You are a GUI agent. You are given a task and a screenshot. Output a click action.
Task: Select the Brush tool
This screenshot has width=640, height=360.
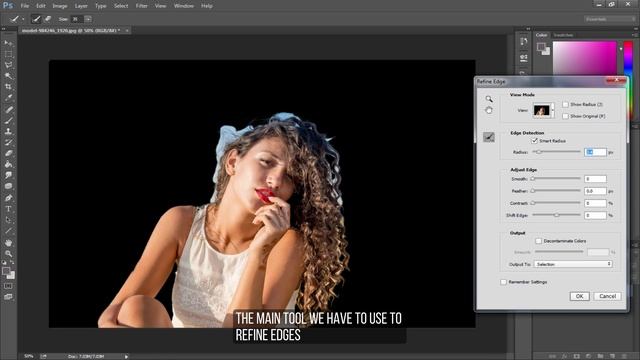click(x=8, y=120)
